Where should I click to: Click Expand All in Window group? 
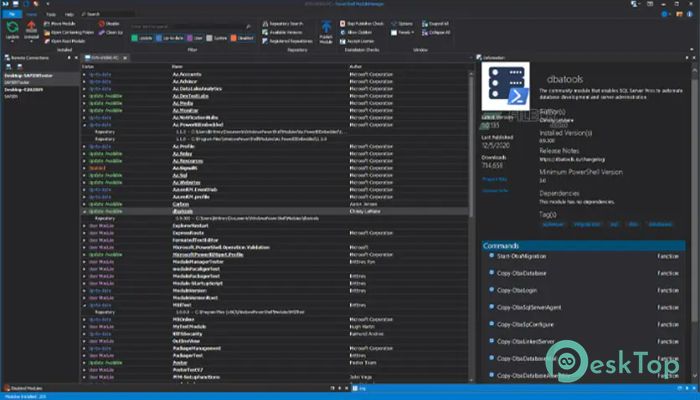tap(435, 24)
